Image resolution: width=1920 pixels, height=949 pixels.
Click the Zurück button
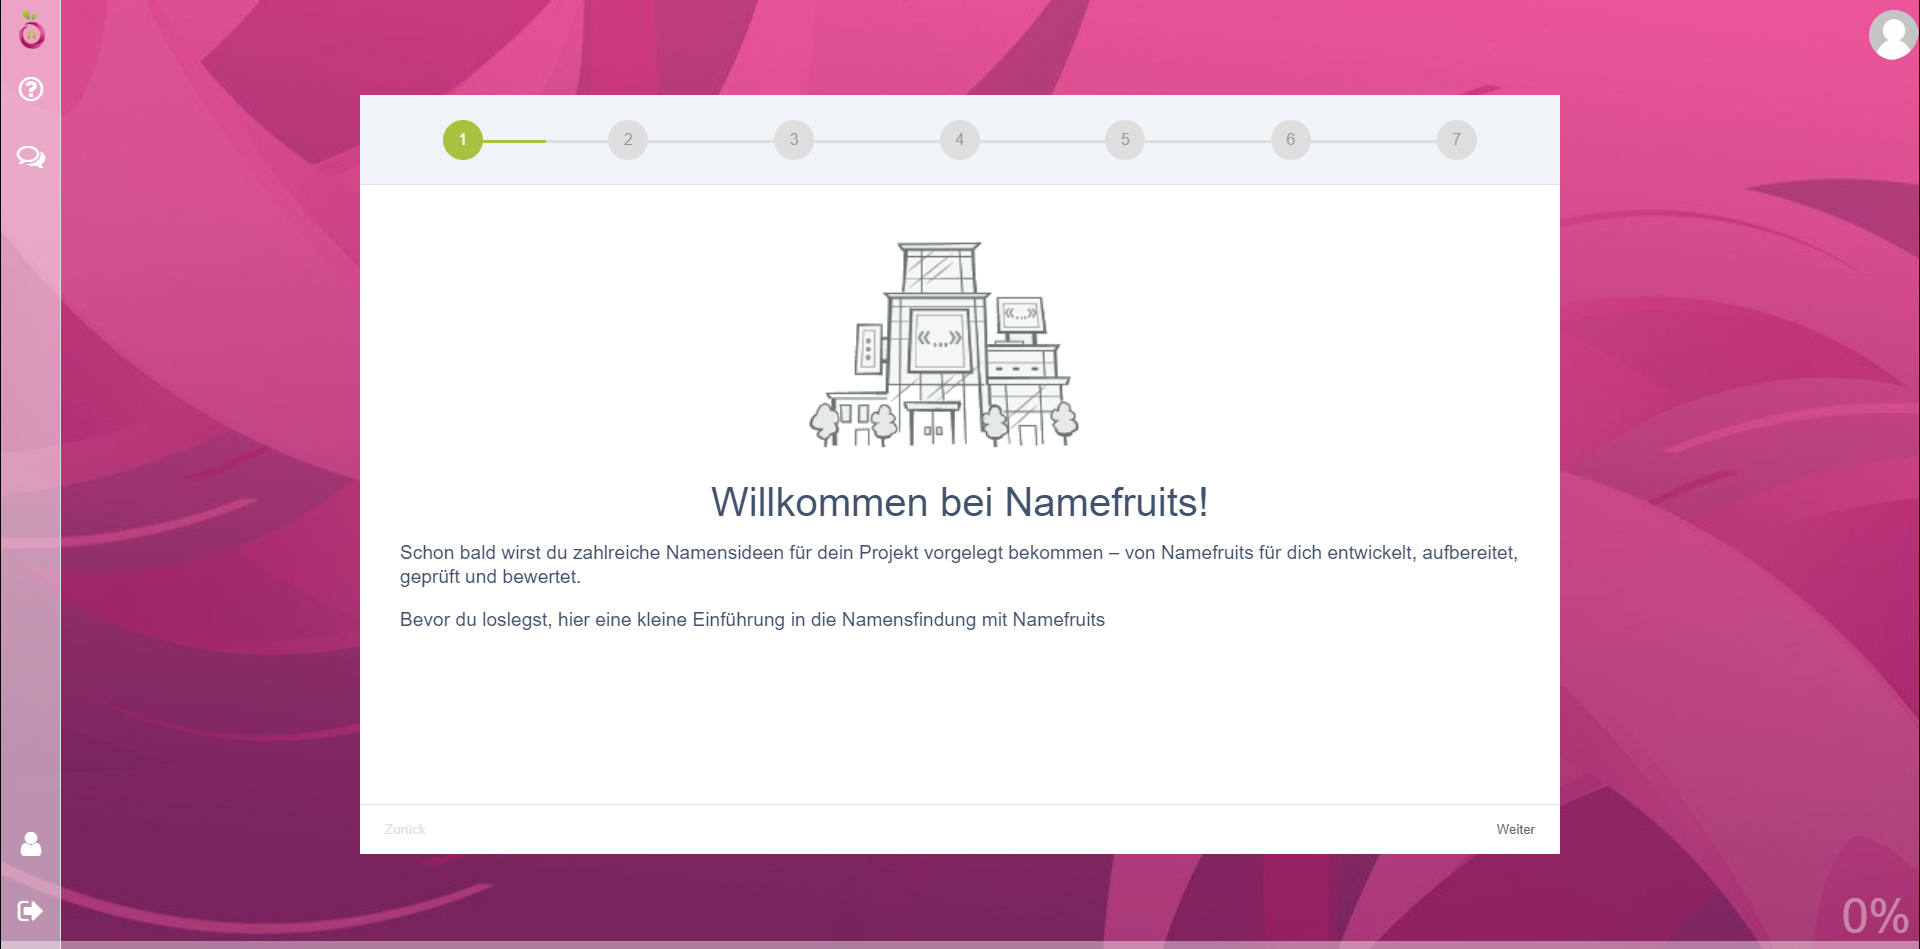click(405, 829)
